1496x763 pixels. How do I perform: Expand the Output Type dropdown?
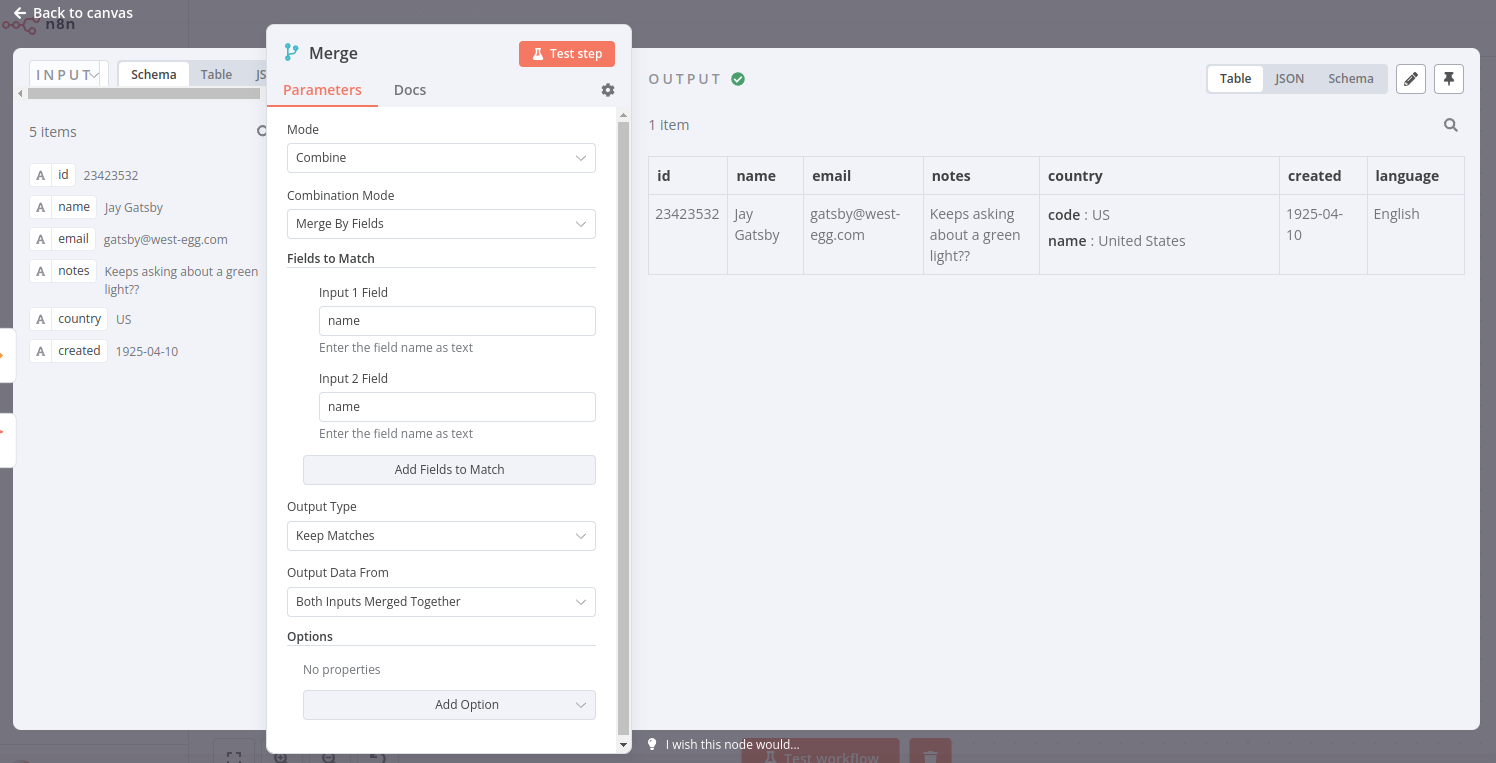pyautogui.click(x=441, y=535)
